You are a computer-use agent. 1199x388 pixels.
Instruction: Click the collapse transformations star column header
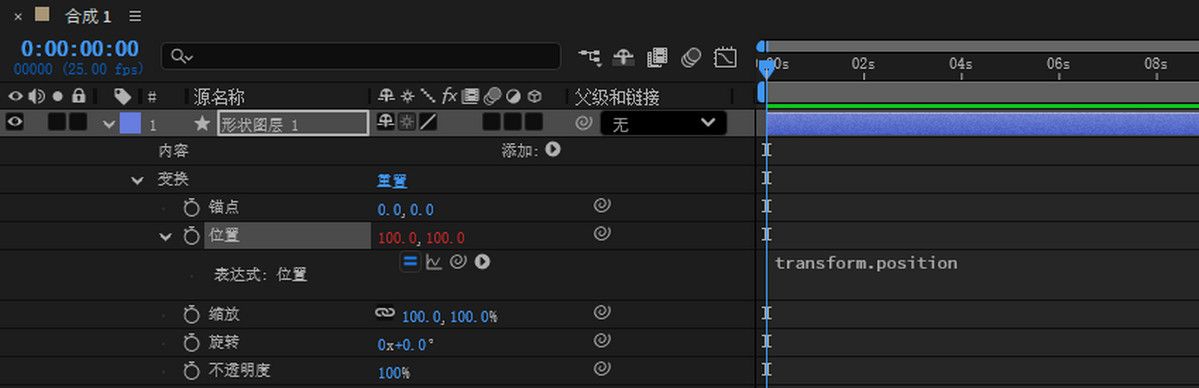point(408,96)
